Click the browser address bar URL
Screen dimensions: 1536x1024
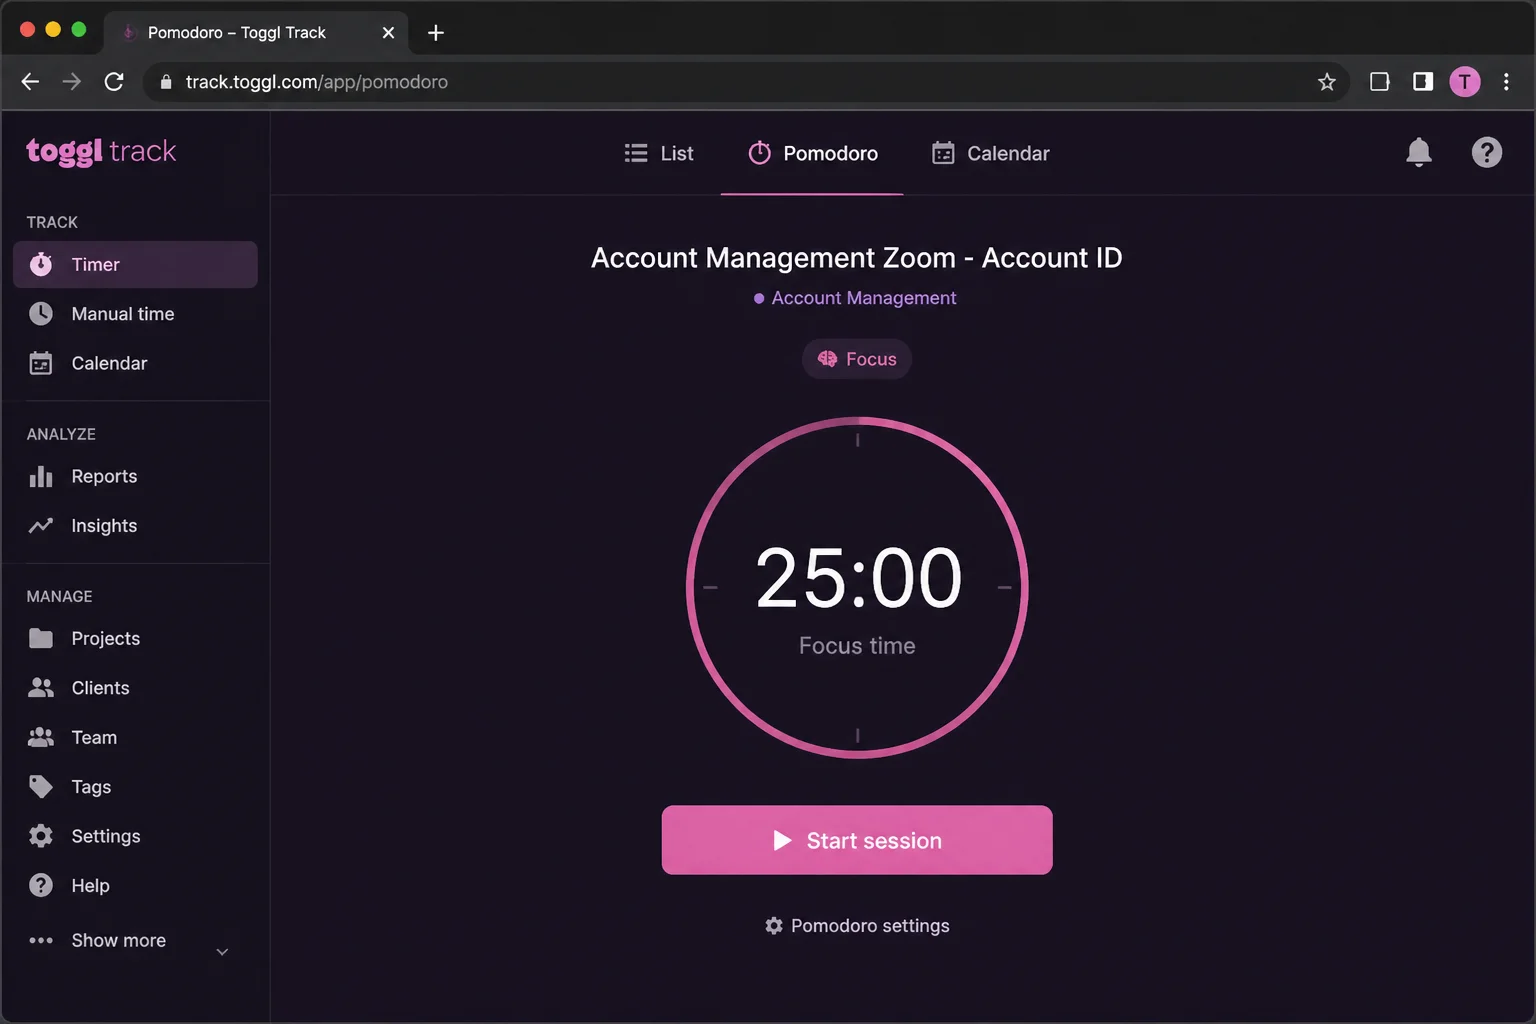(317, 82)
